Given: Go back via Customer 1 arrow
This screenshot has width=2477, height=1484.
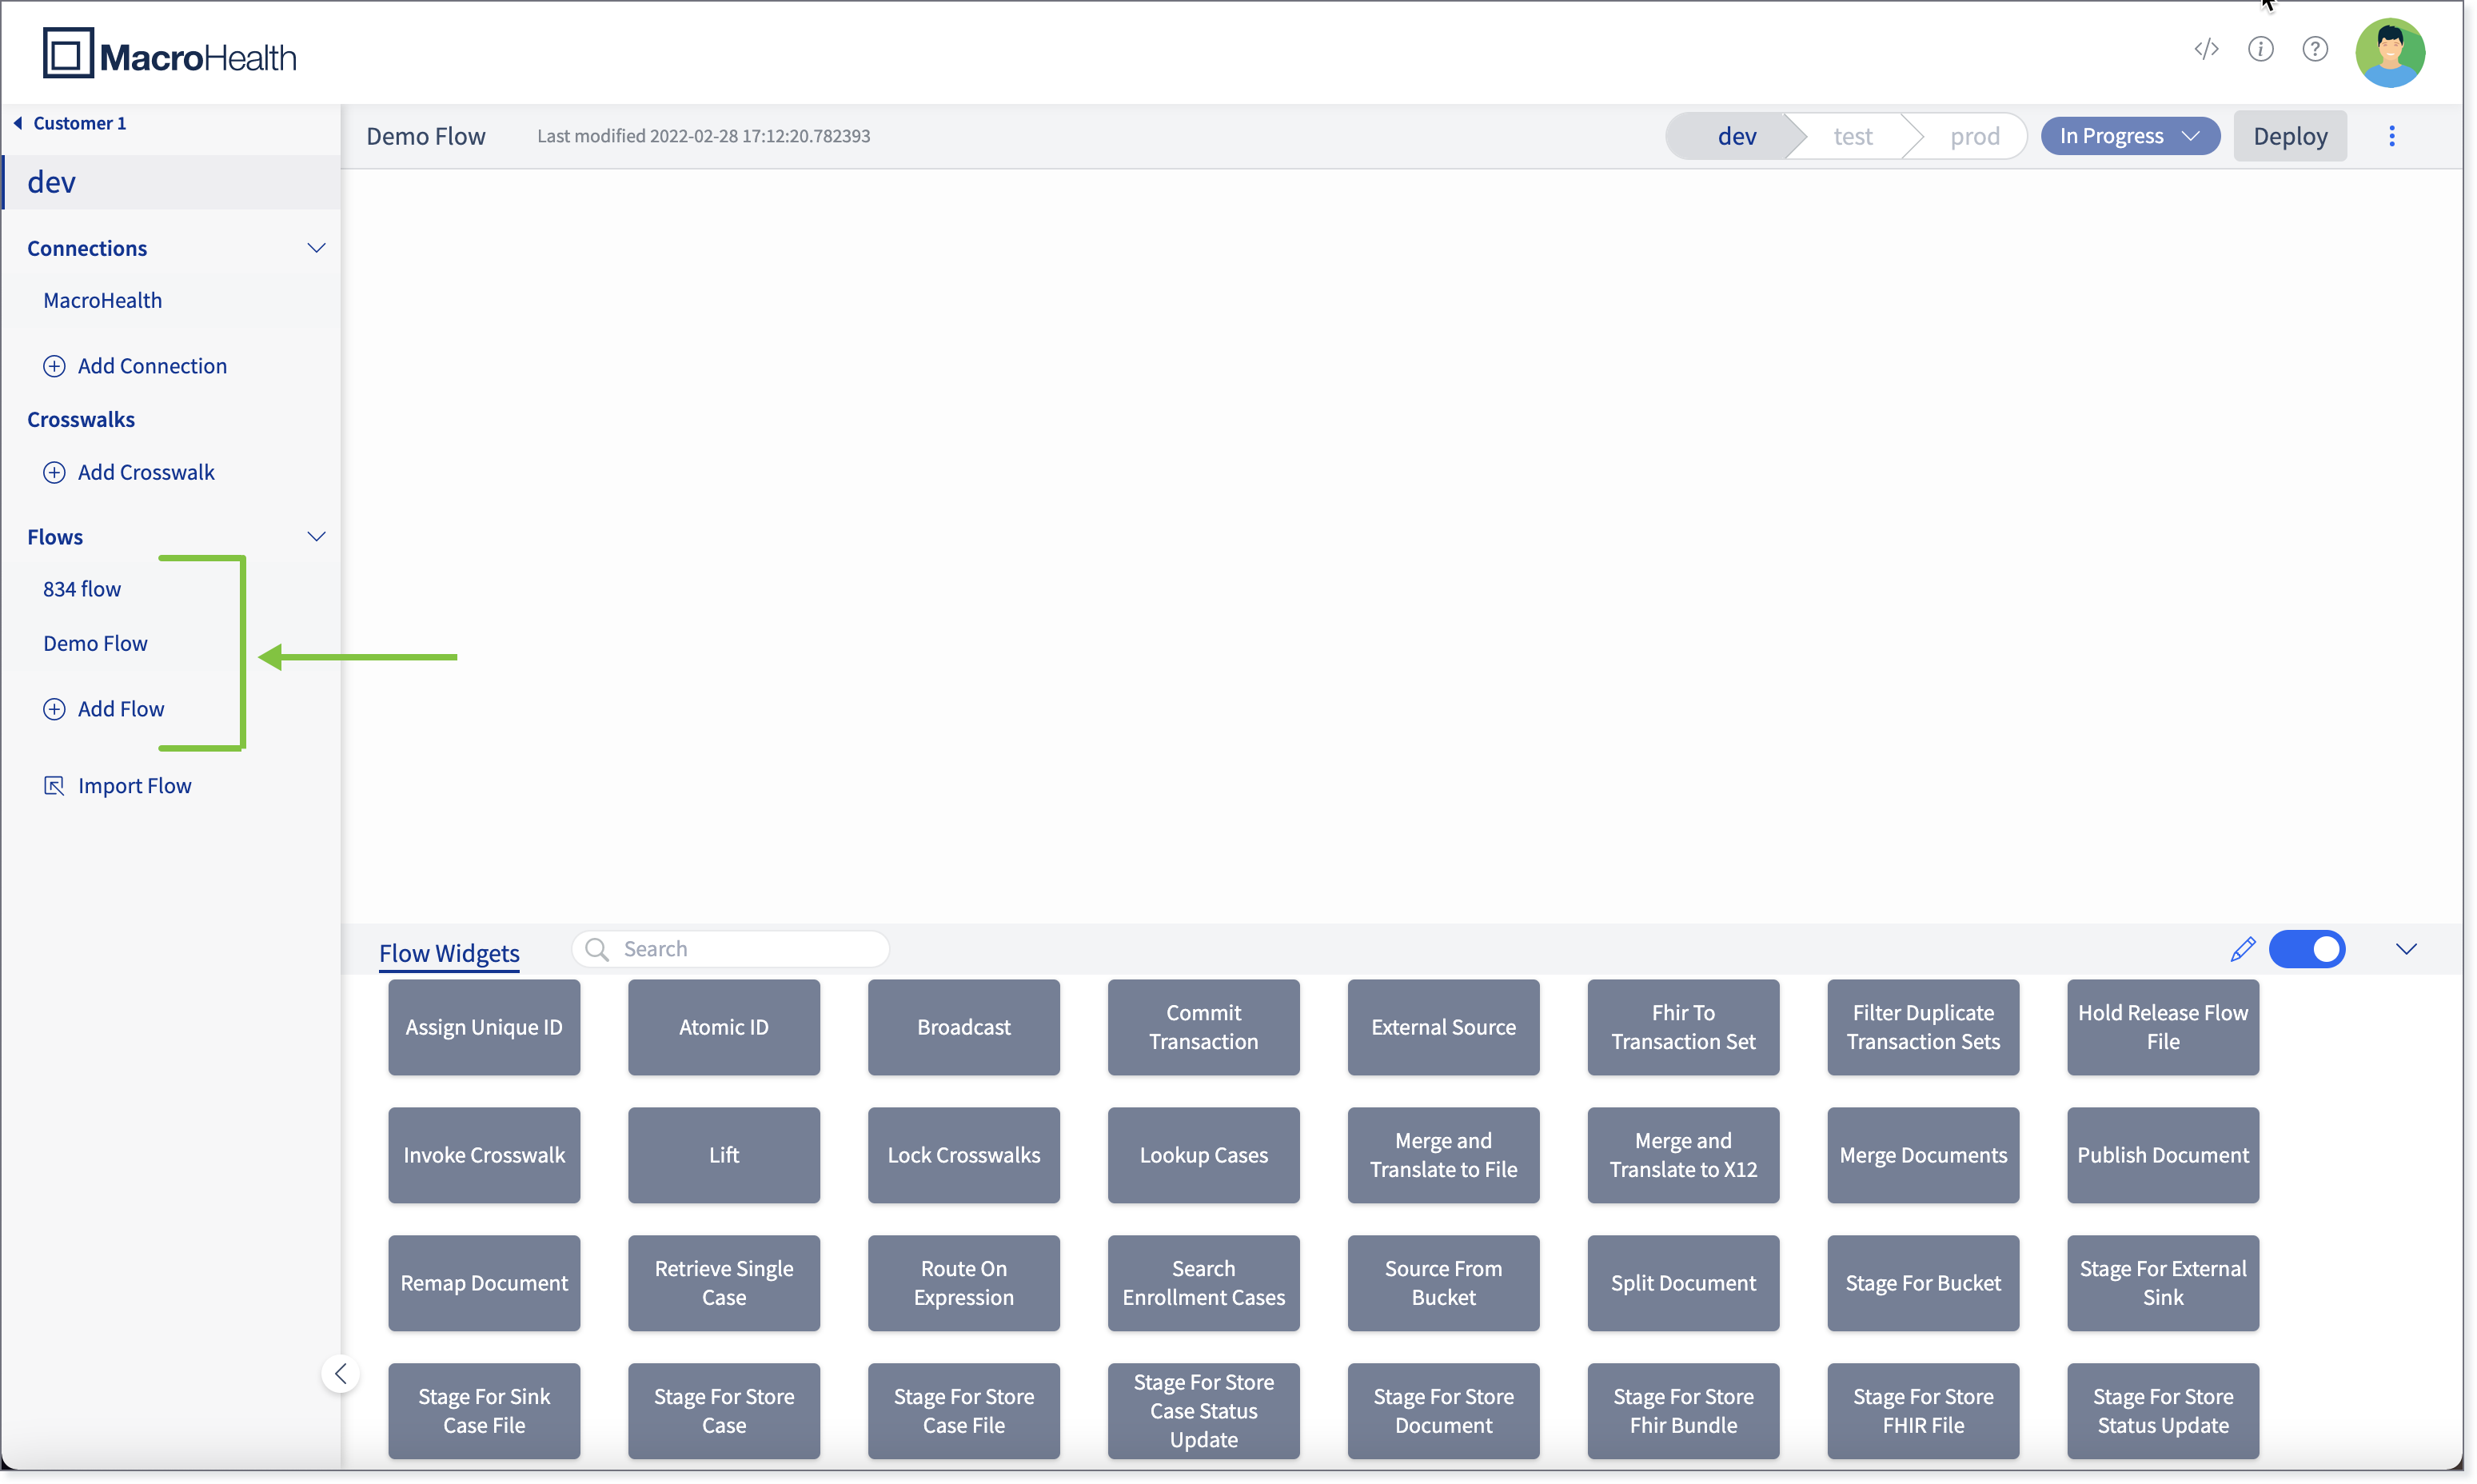Looking at the screenshot, I should (x=18, y=123).
